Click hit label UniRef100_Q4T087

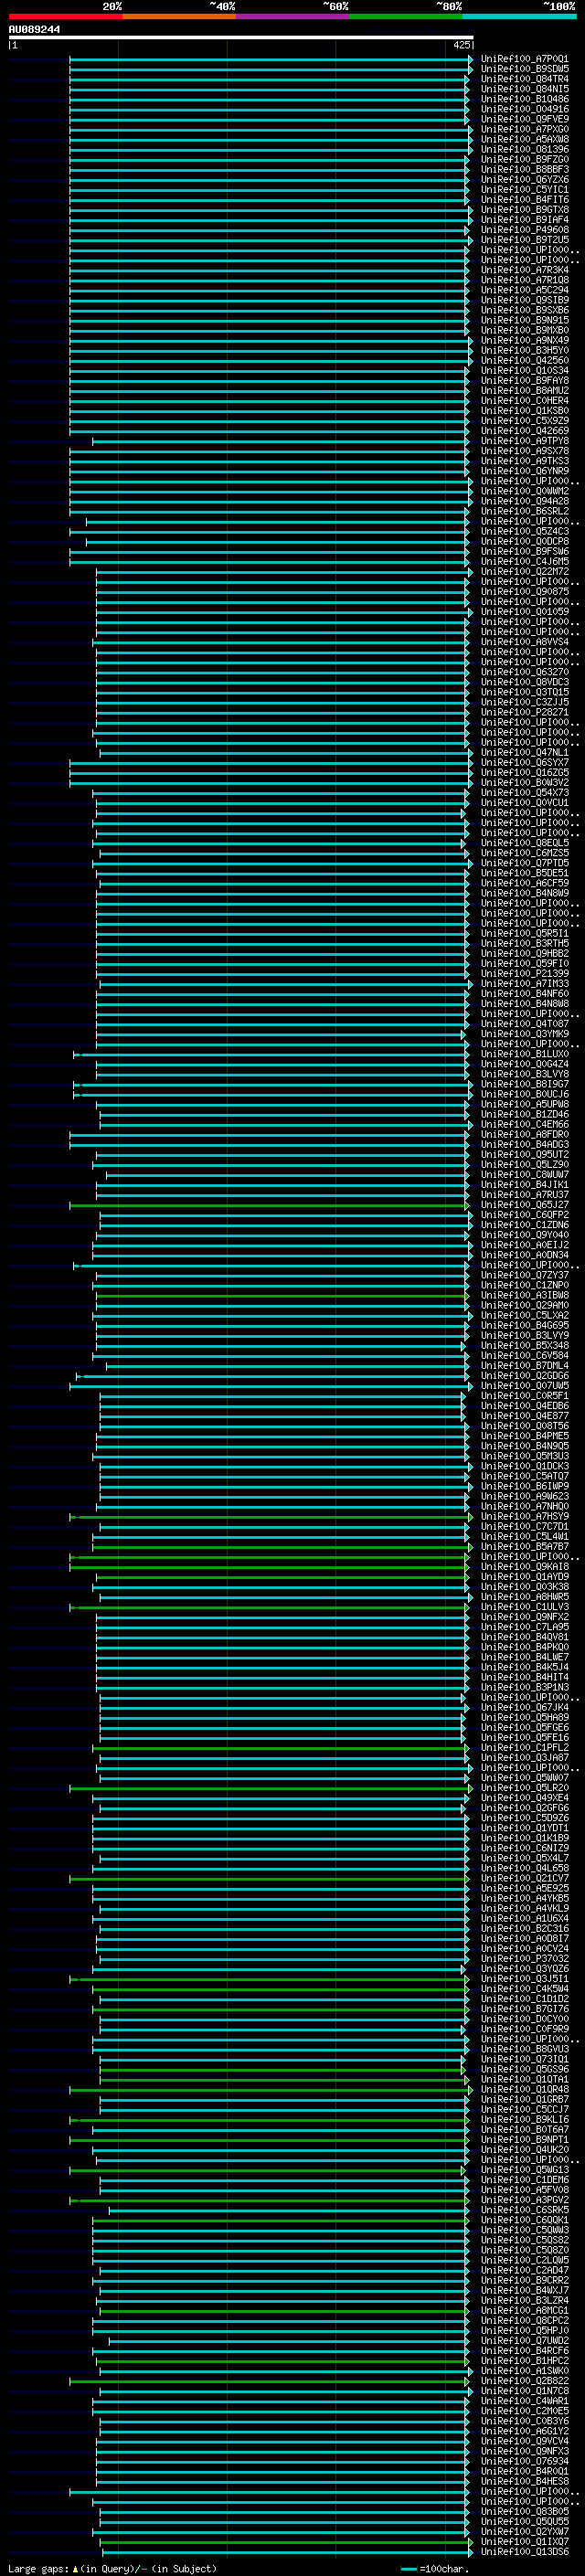524,1024
